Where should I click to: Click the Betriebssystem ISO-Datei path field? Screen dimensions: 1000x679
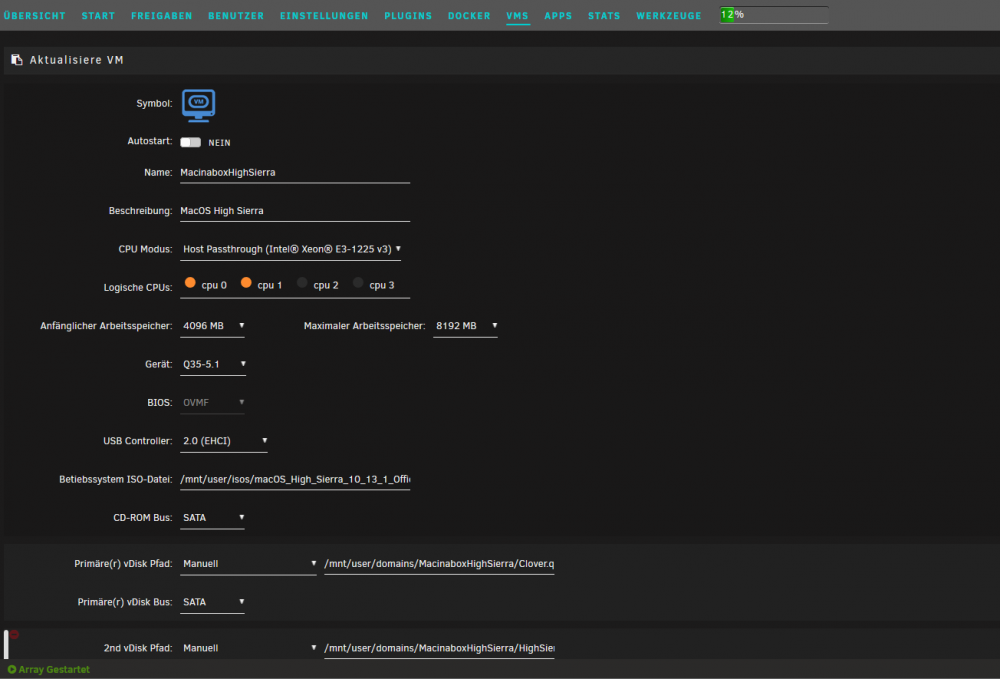(295, 479)
